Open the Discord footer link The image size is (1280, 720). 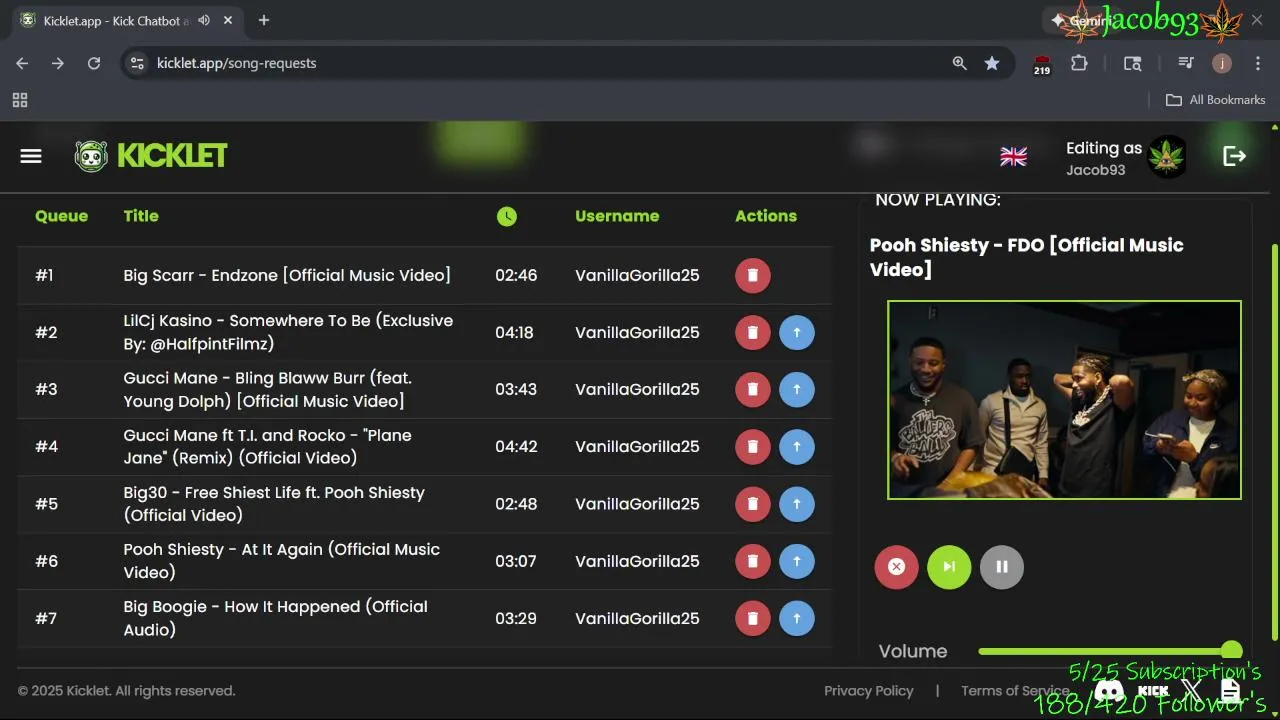tap(1109, 690)
